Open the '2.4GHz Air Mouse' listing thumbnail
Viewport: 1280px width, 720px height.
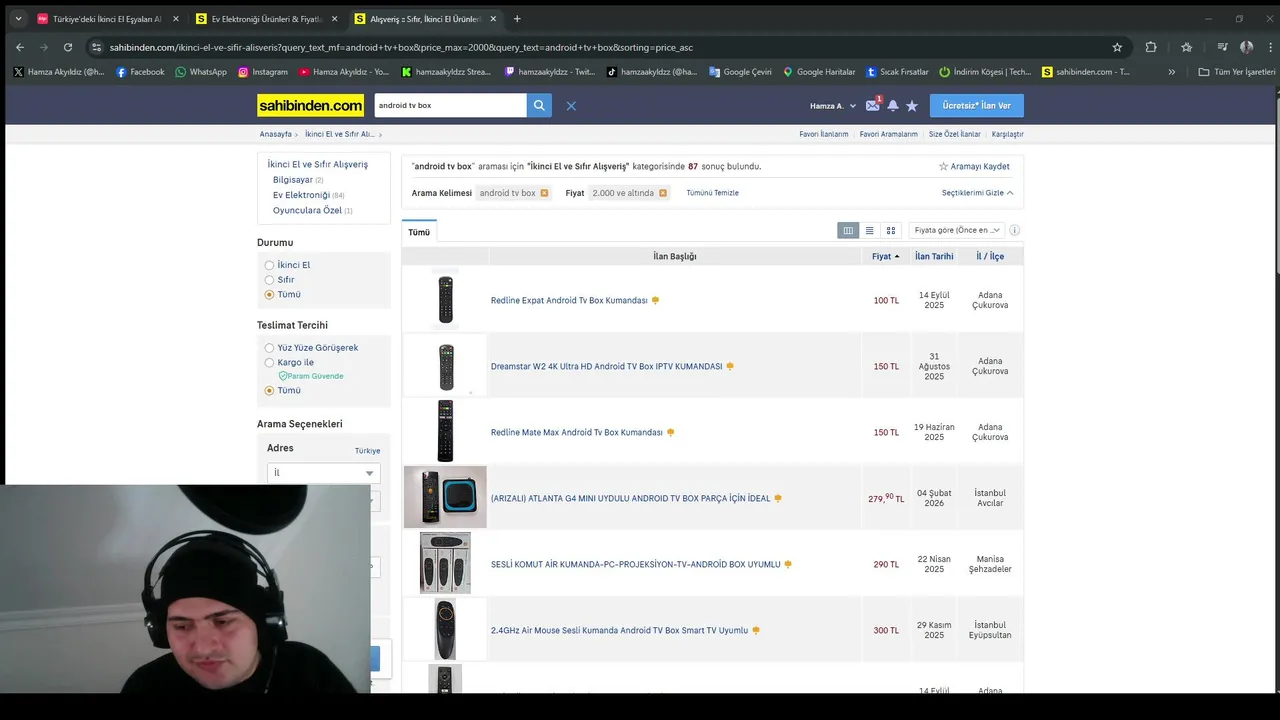click(445, 629)
